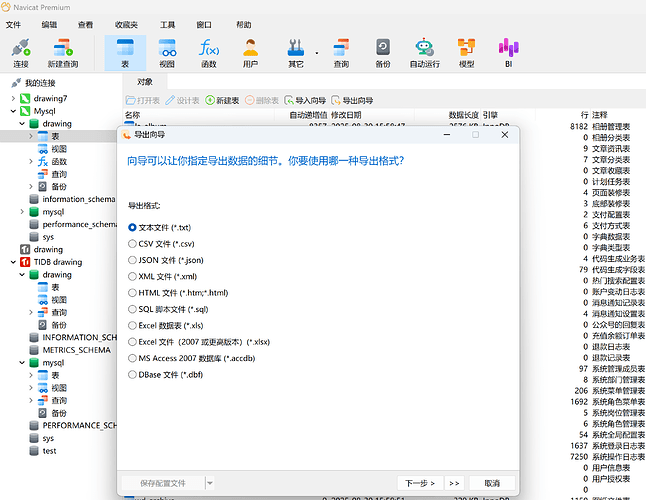Expand 函数 node under Mysql drawing
The height and width of the screenshot is (500, 646).
pyautogui.click(x=31, y=161)
